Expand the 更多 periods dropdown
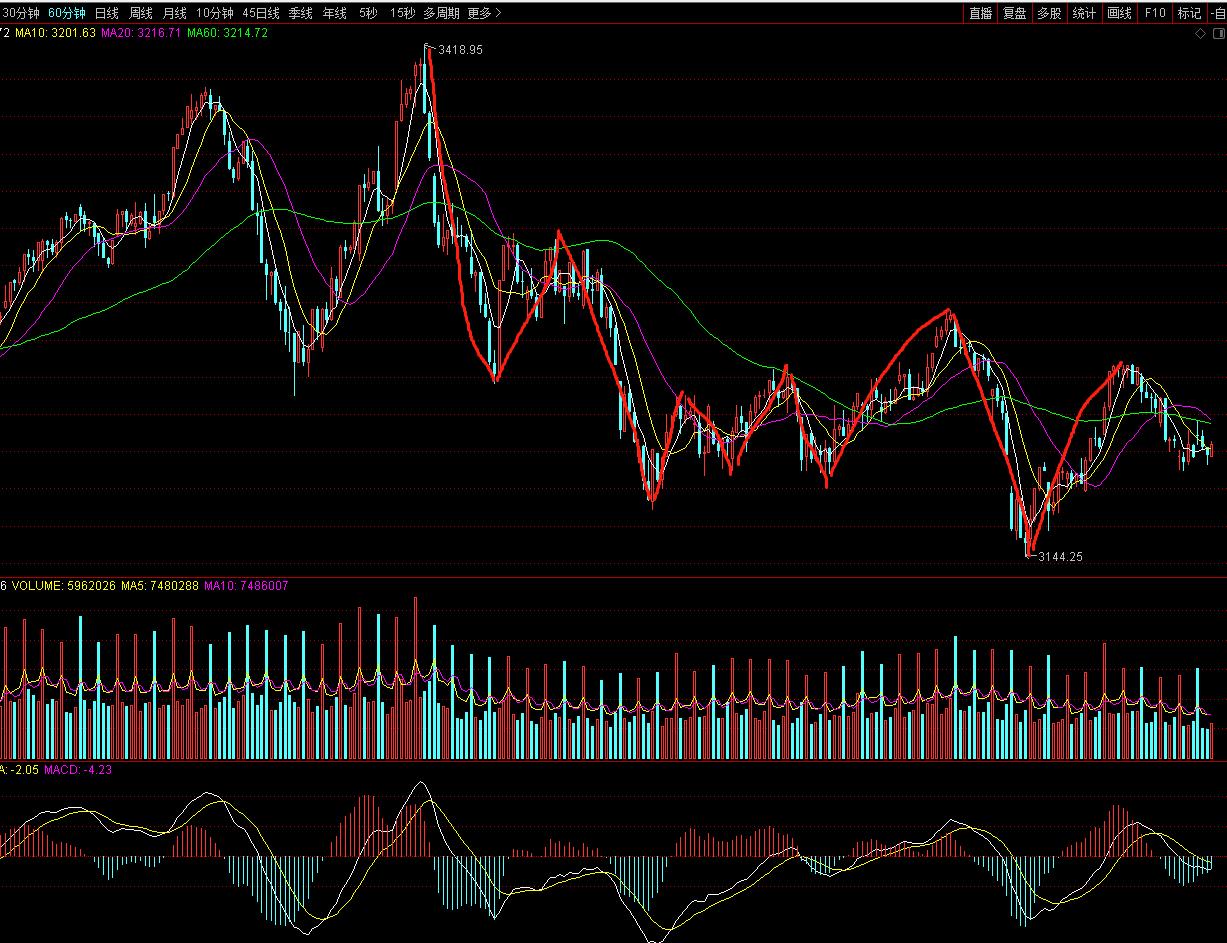 [485, 13]
